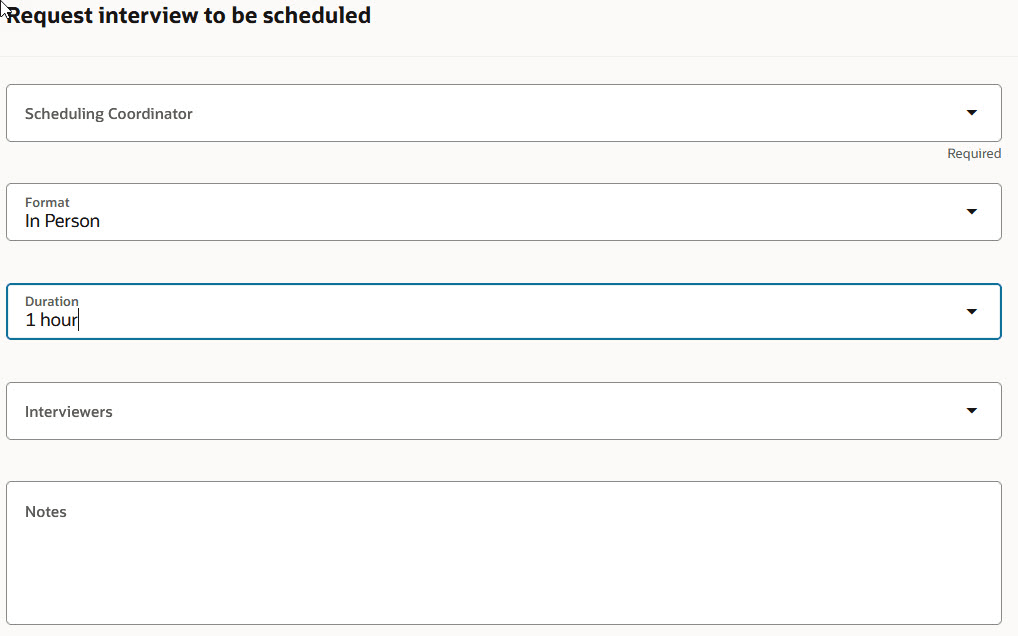The height and width of the screenshot is (636, 1018).
Task: Place cursor after 1 hour text
Action: click(x=78, y=320)
